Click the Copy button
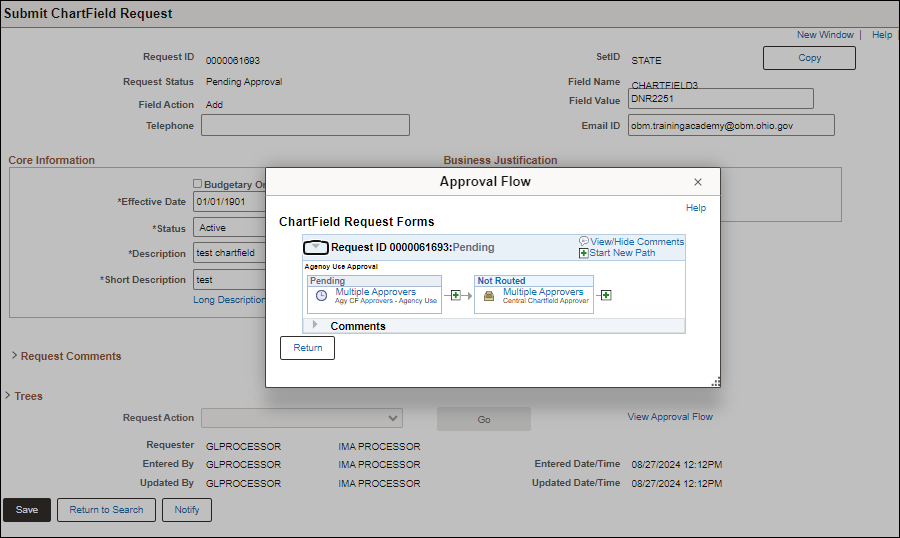900x538 pixels. tap(809, 58)
